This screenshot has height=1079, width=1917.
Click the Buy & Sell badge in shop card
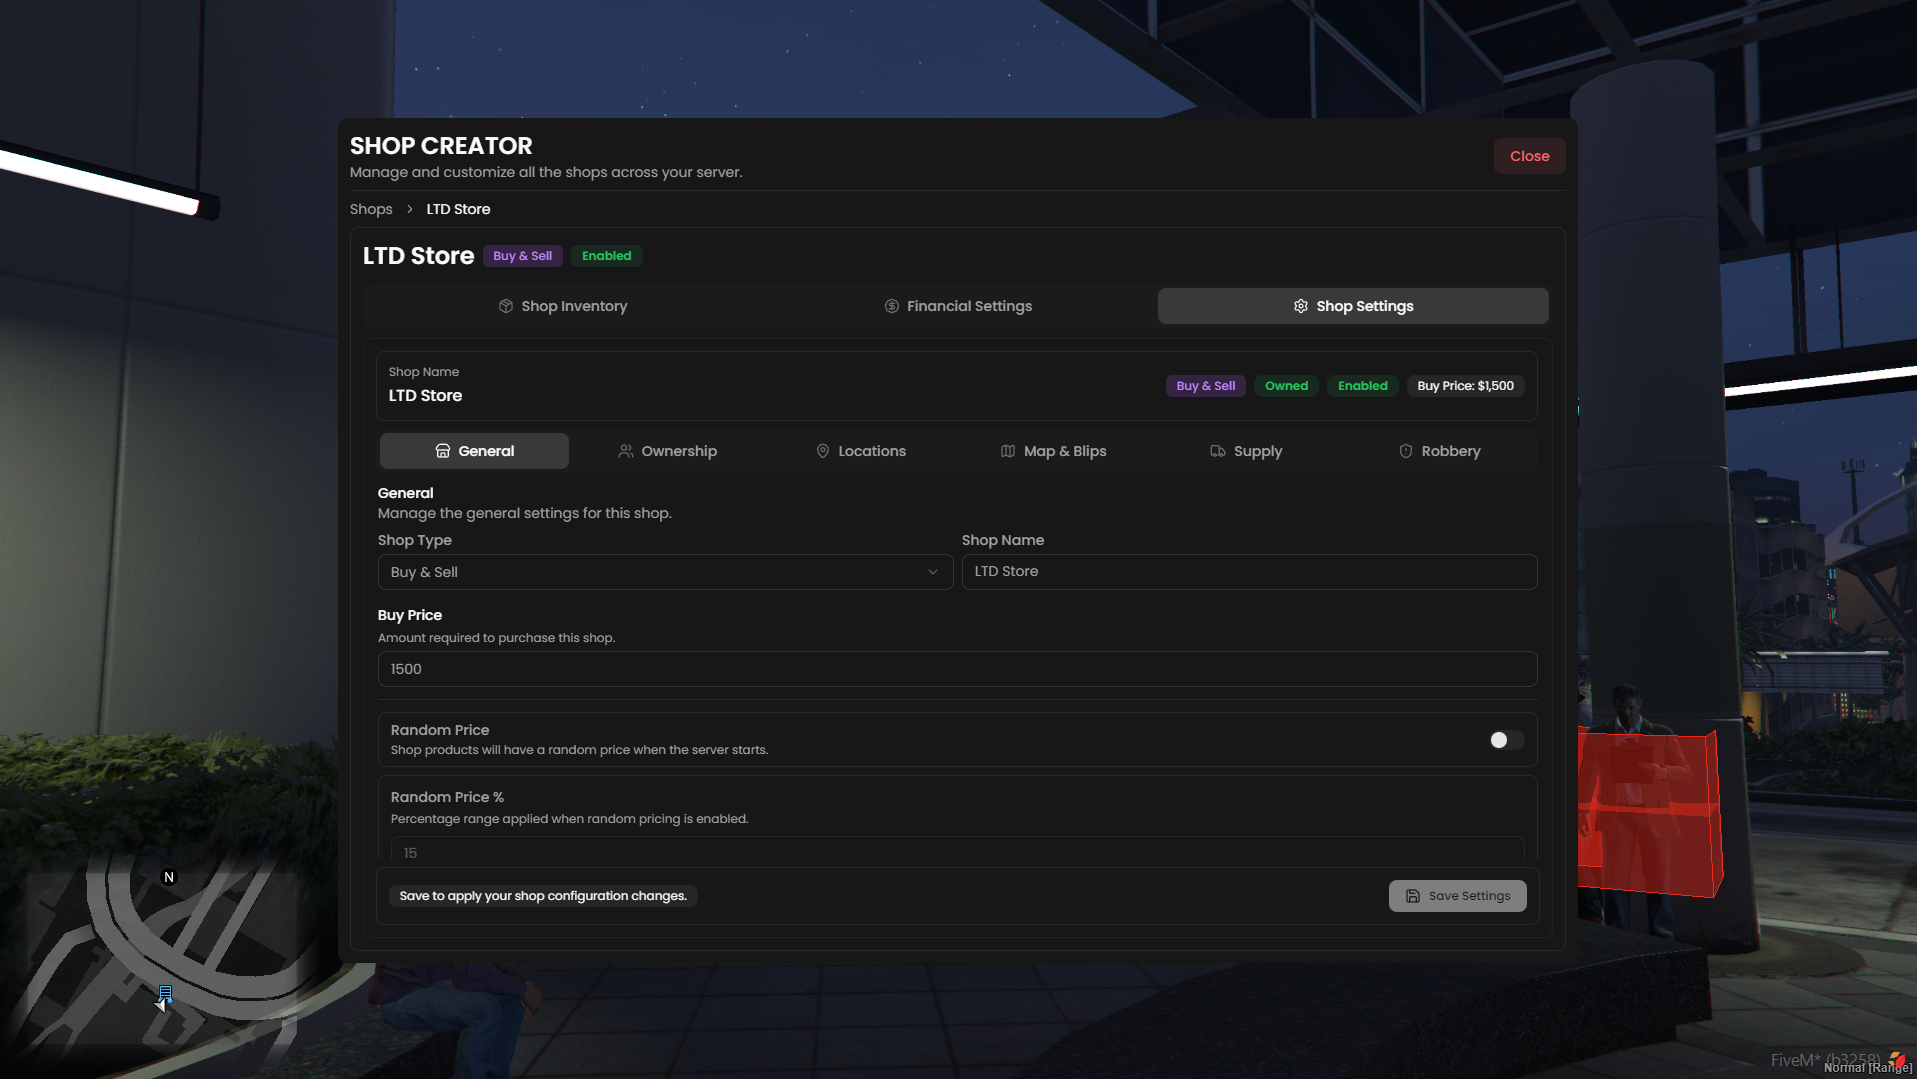[1205, 386]
